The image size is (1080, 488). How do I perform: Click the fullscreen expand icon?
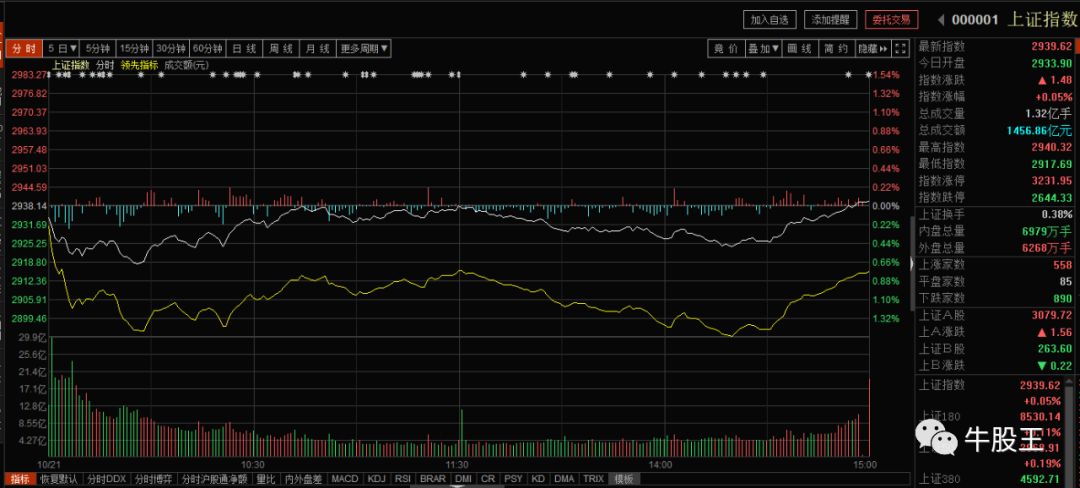coord(901,48)
